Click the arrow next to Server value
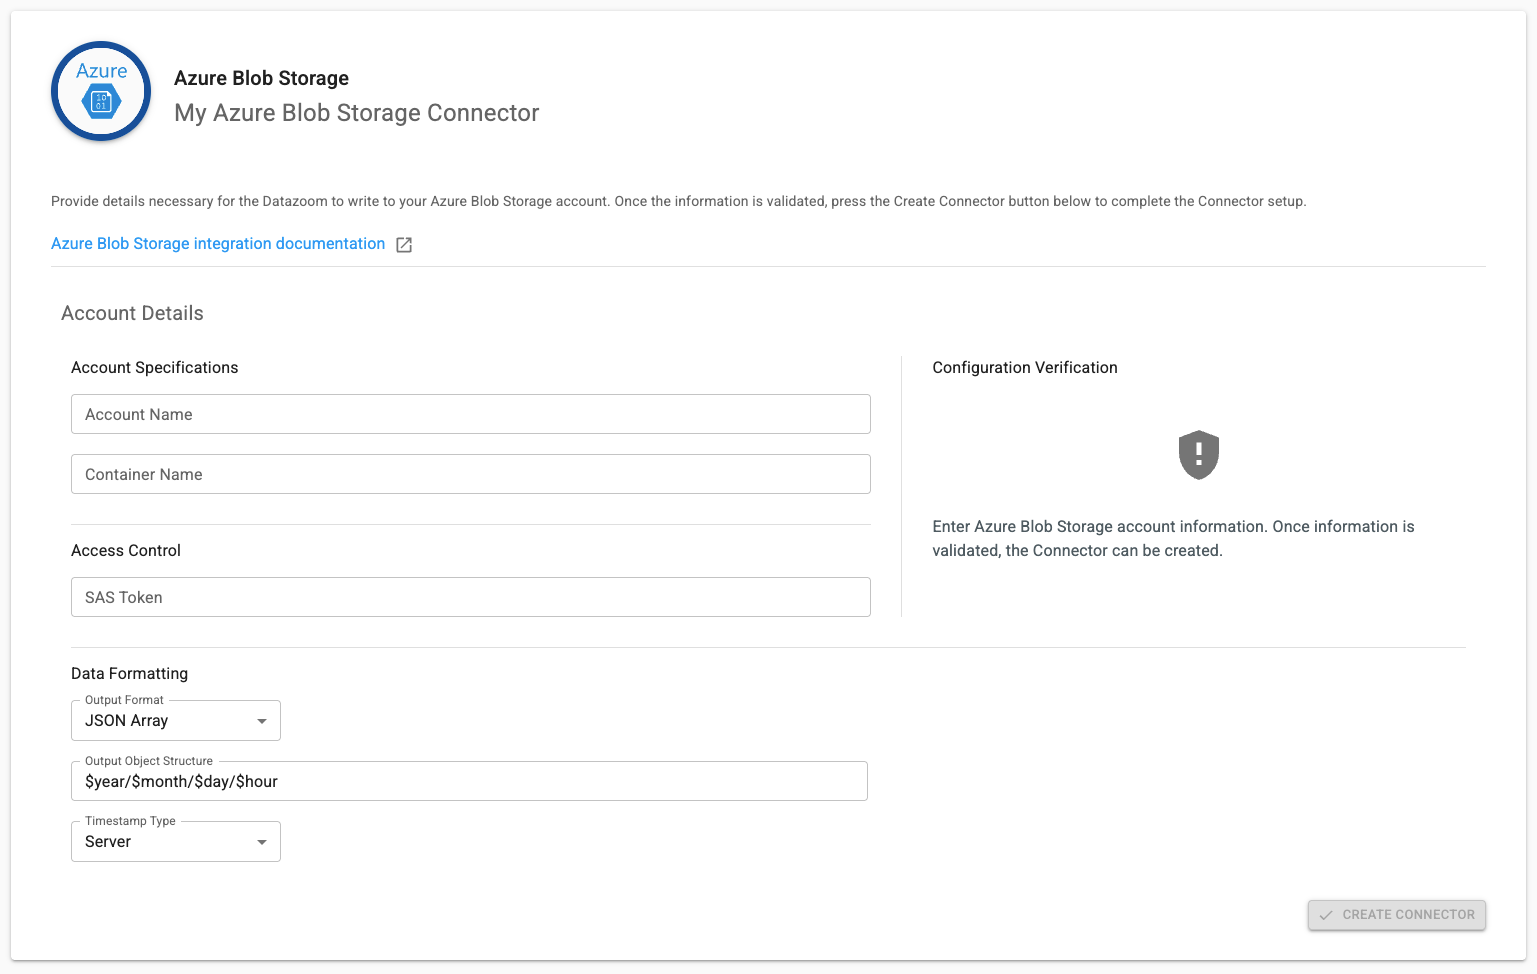 [x=262, y=842]
